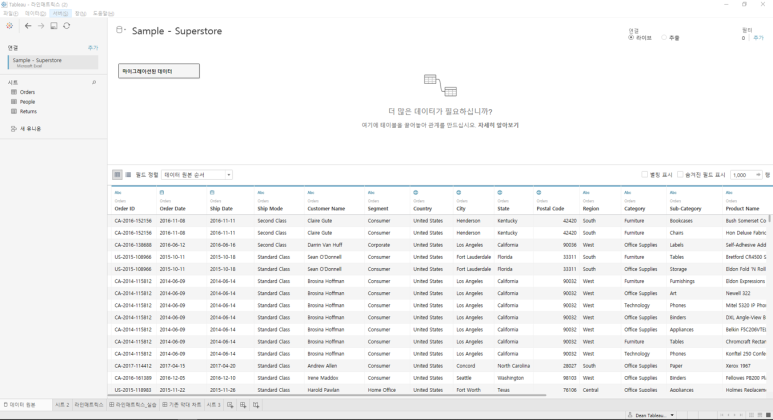
Task: Click the Abc type icon above Category
Action: [628, 192]
